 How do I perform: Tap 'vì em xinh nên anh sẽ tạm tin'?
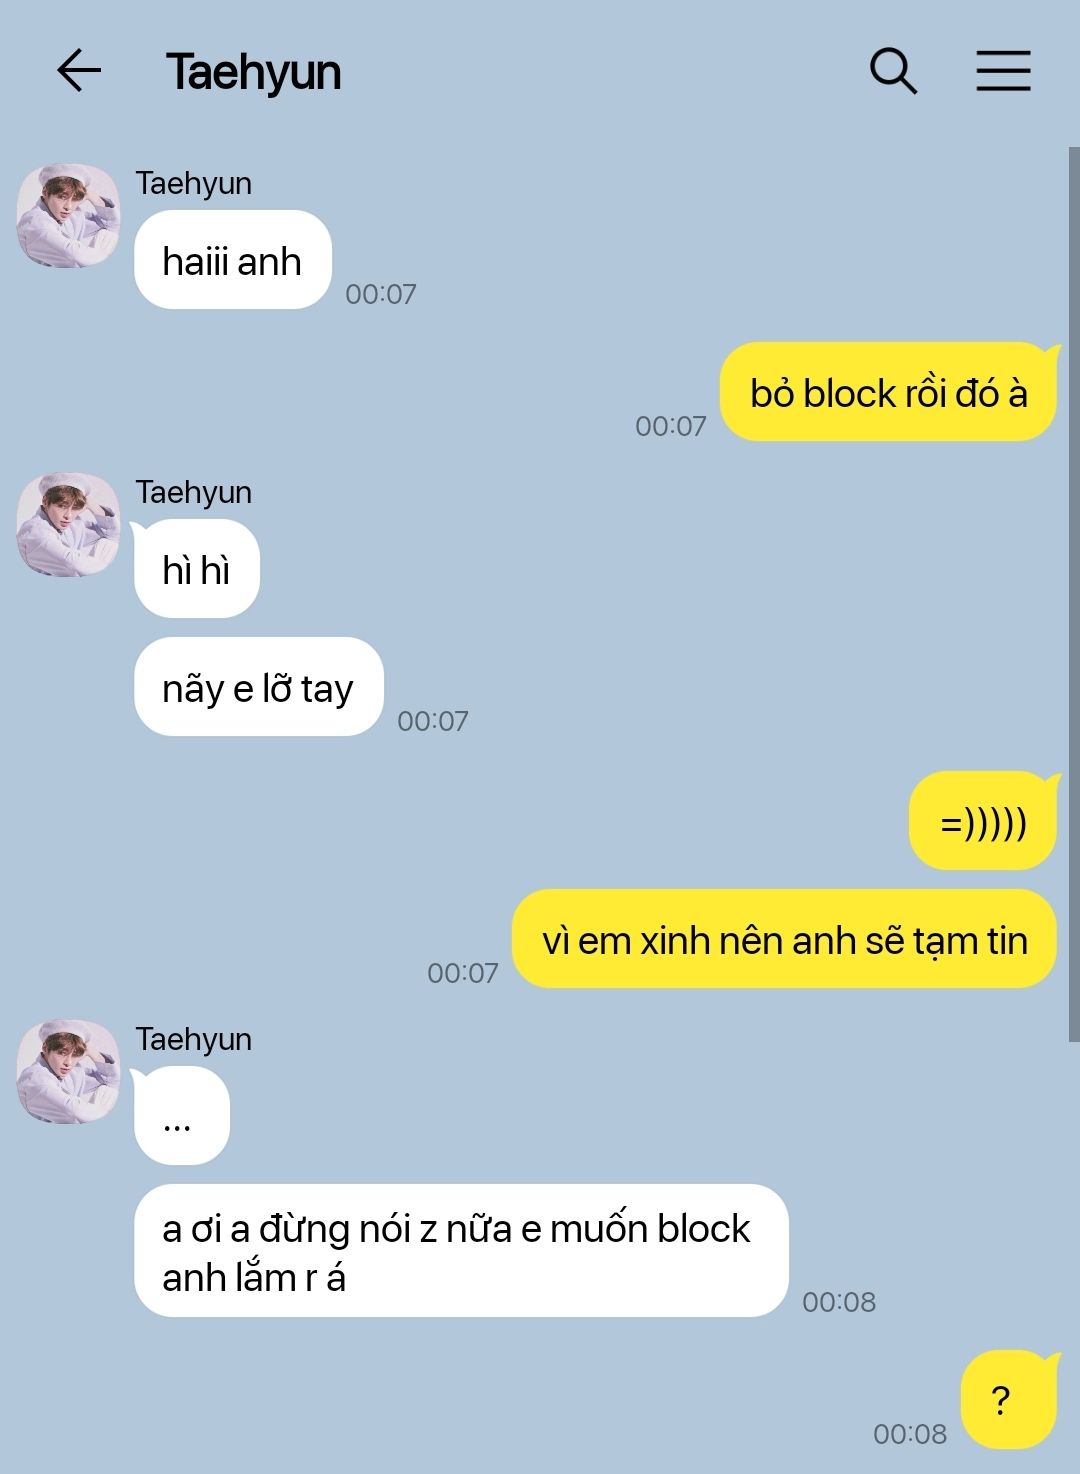coord(784,939)
